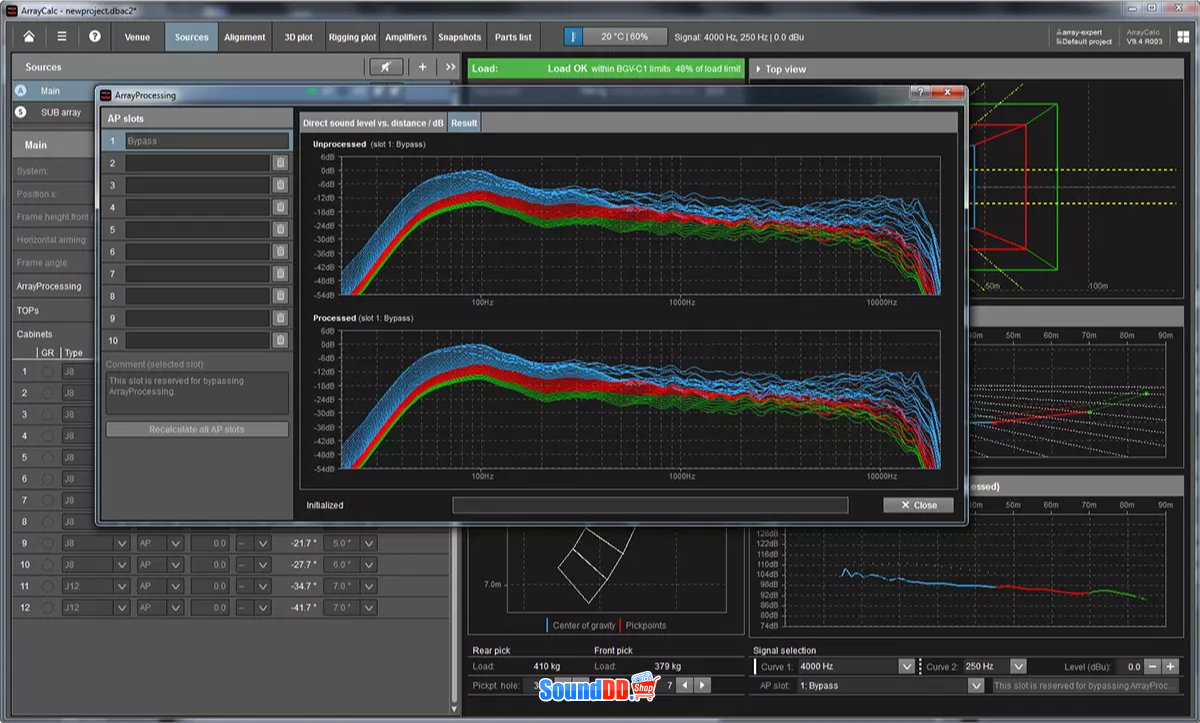Toggle GR radio button for cabinet 3
Image resolution: width=1200 pixels, height=723 pixels.
pyautogui.click(x=47, y=414)
